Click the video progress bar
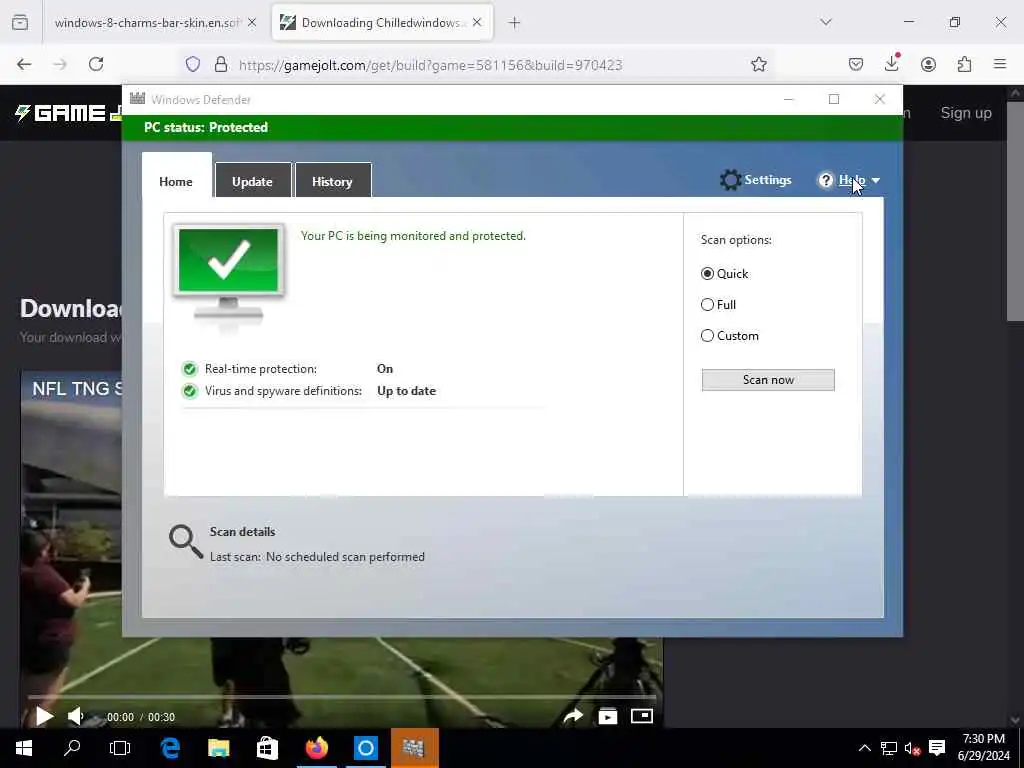The width and height of the screenshot is (1024, 768). click(x=342, y=698)
